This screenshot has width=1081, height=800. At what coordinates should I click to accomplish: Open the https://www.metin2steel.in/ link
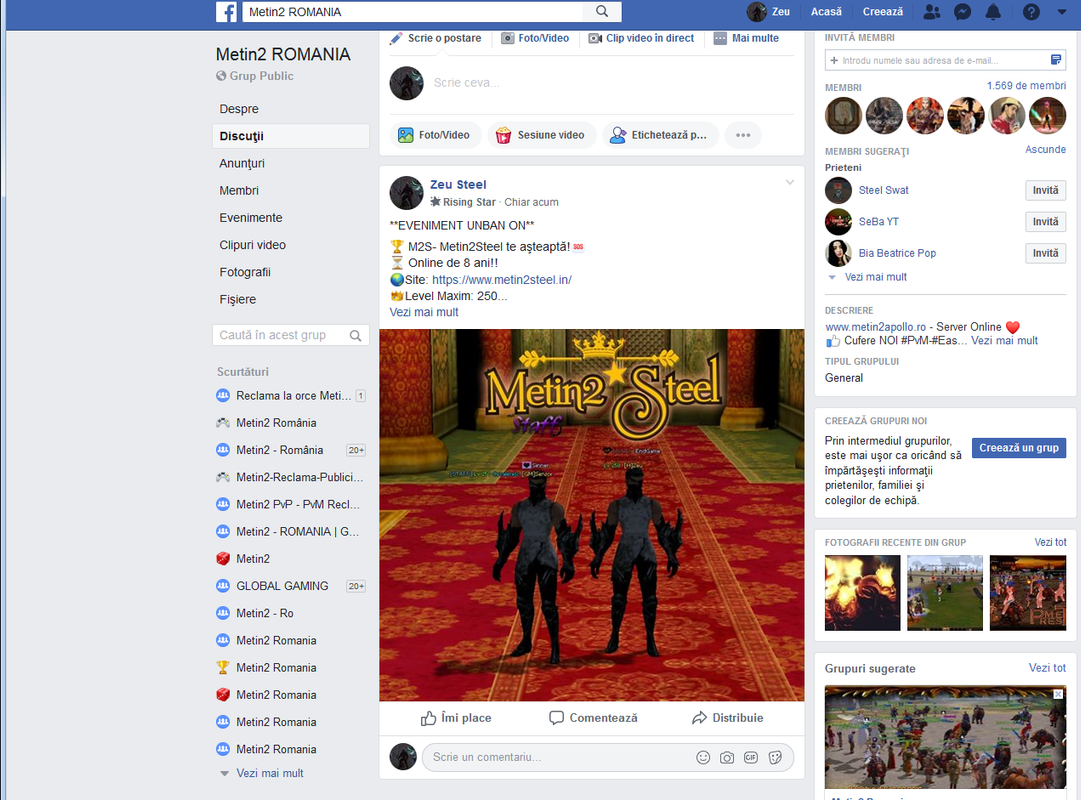coord(501,279)
